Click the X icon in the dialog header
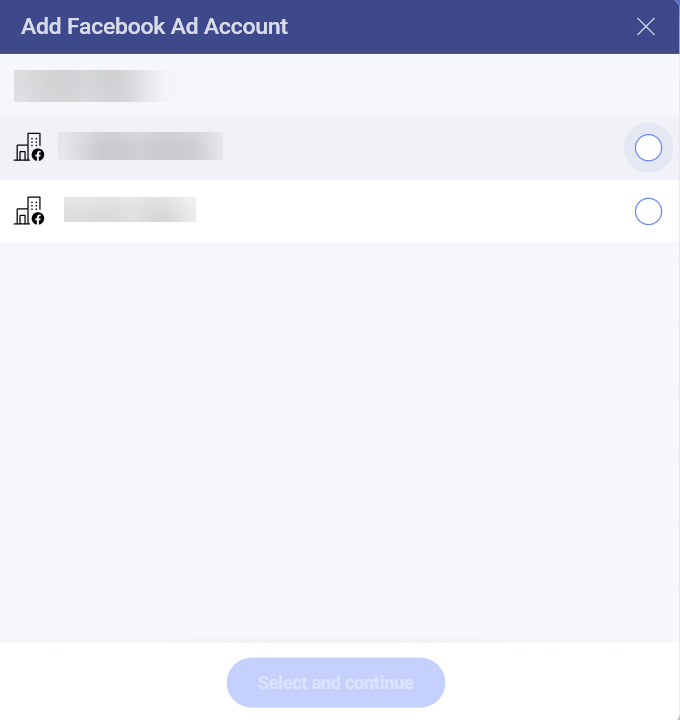 pos(646,27)
